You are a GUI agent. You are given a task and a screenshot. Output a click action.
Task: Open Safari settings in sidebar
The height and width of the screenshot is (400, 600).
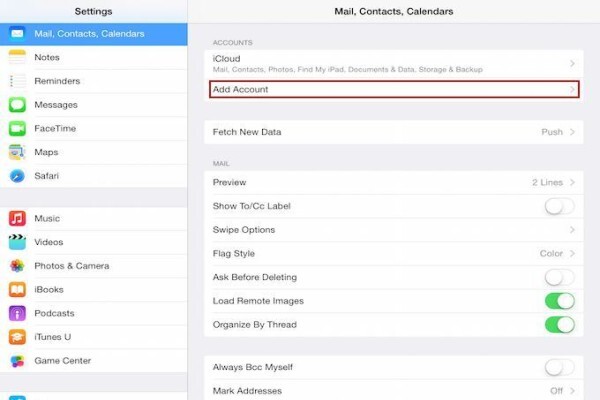94,176
